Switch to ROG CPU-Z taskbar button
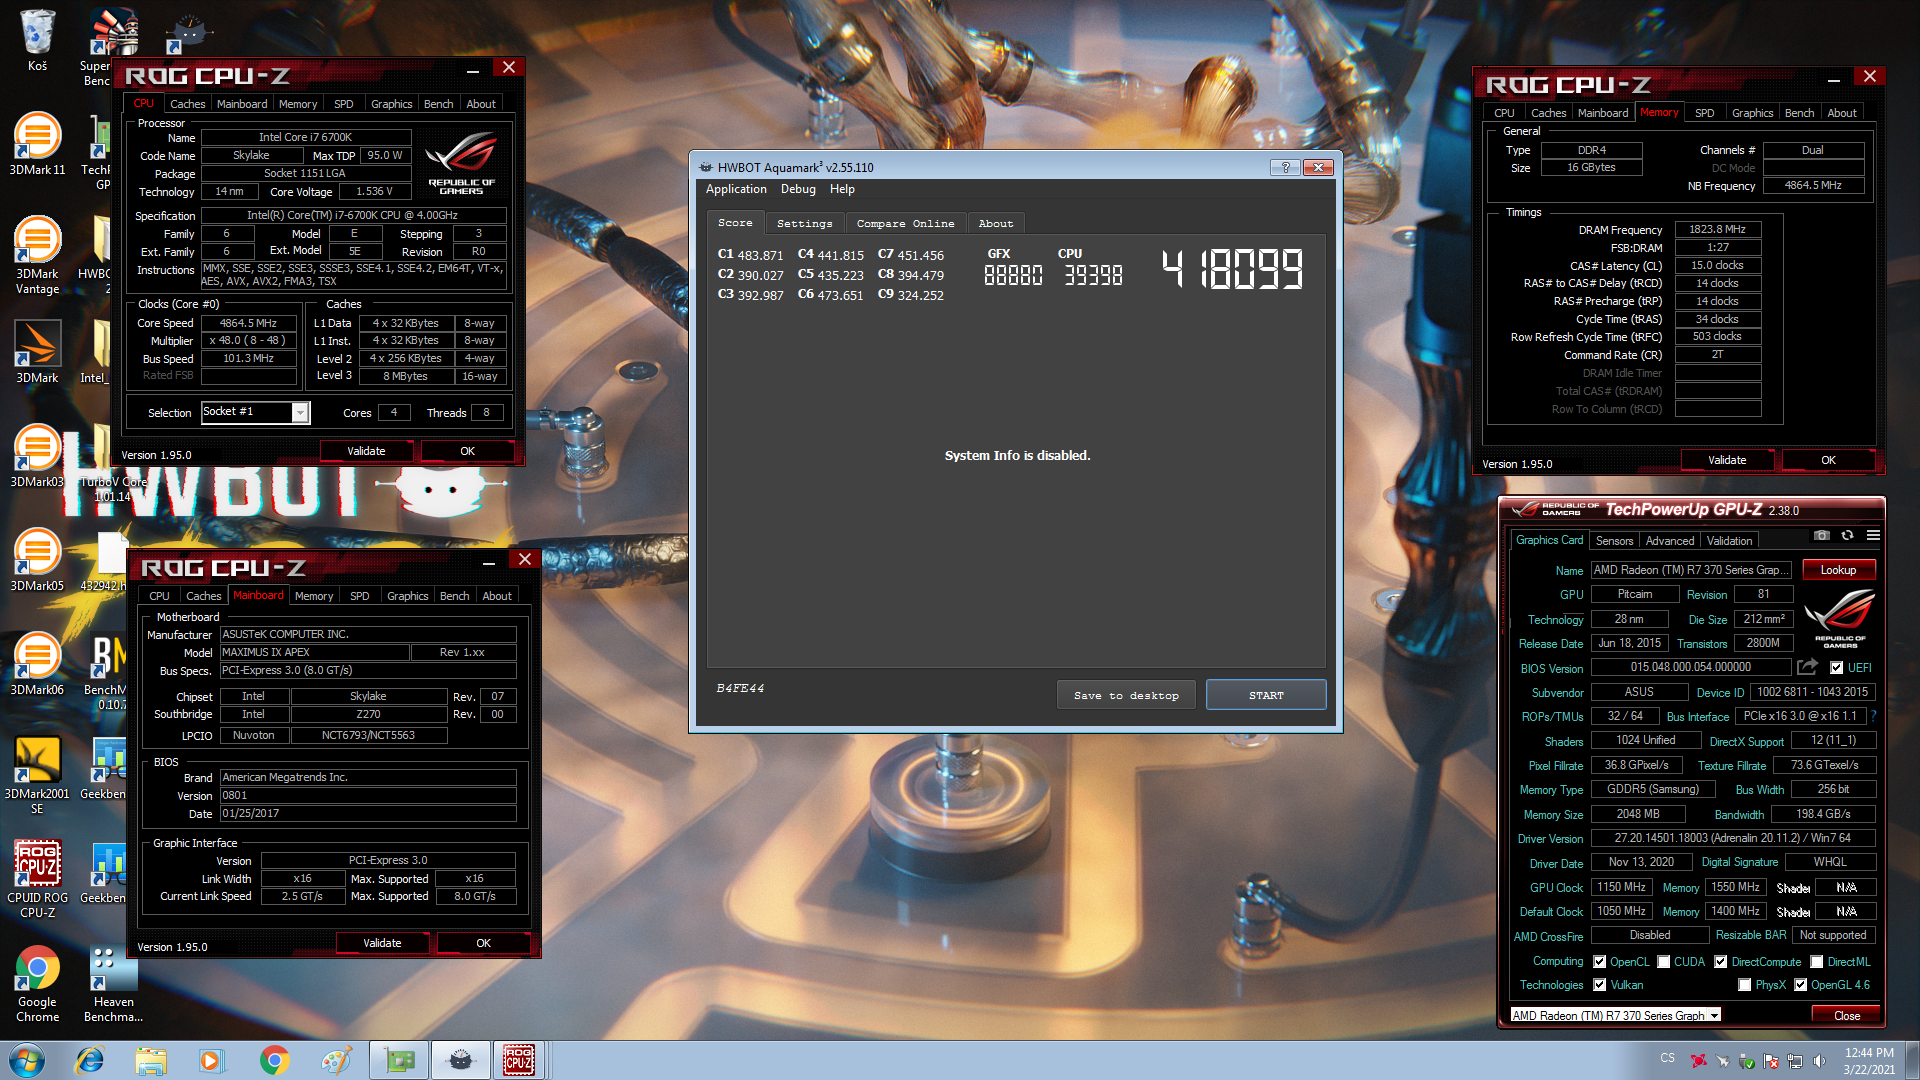The width and height of the screenshot is (1920, 1080). pos(519,1060)
